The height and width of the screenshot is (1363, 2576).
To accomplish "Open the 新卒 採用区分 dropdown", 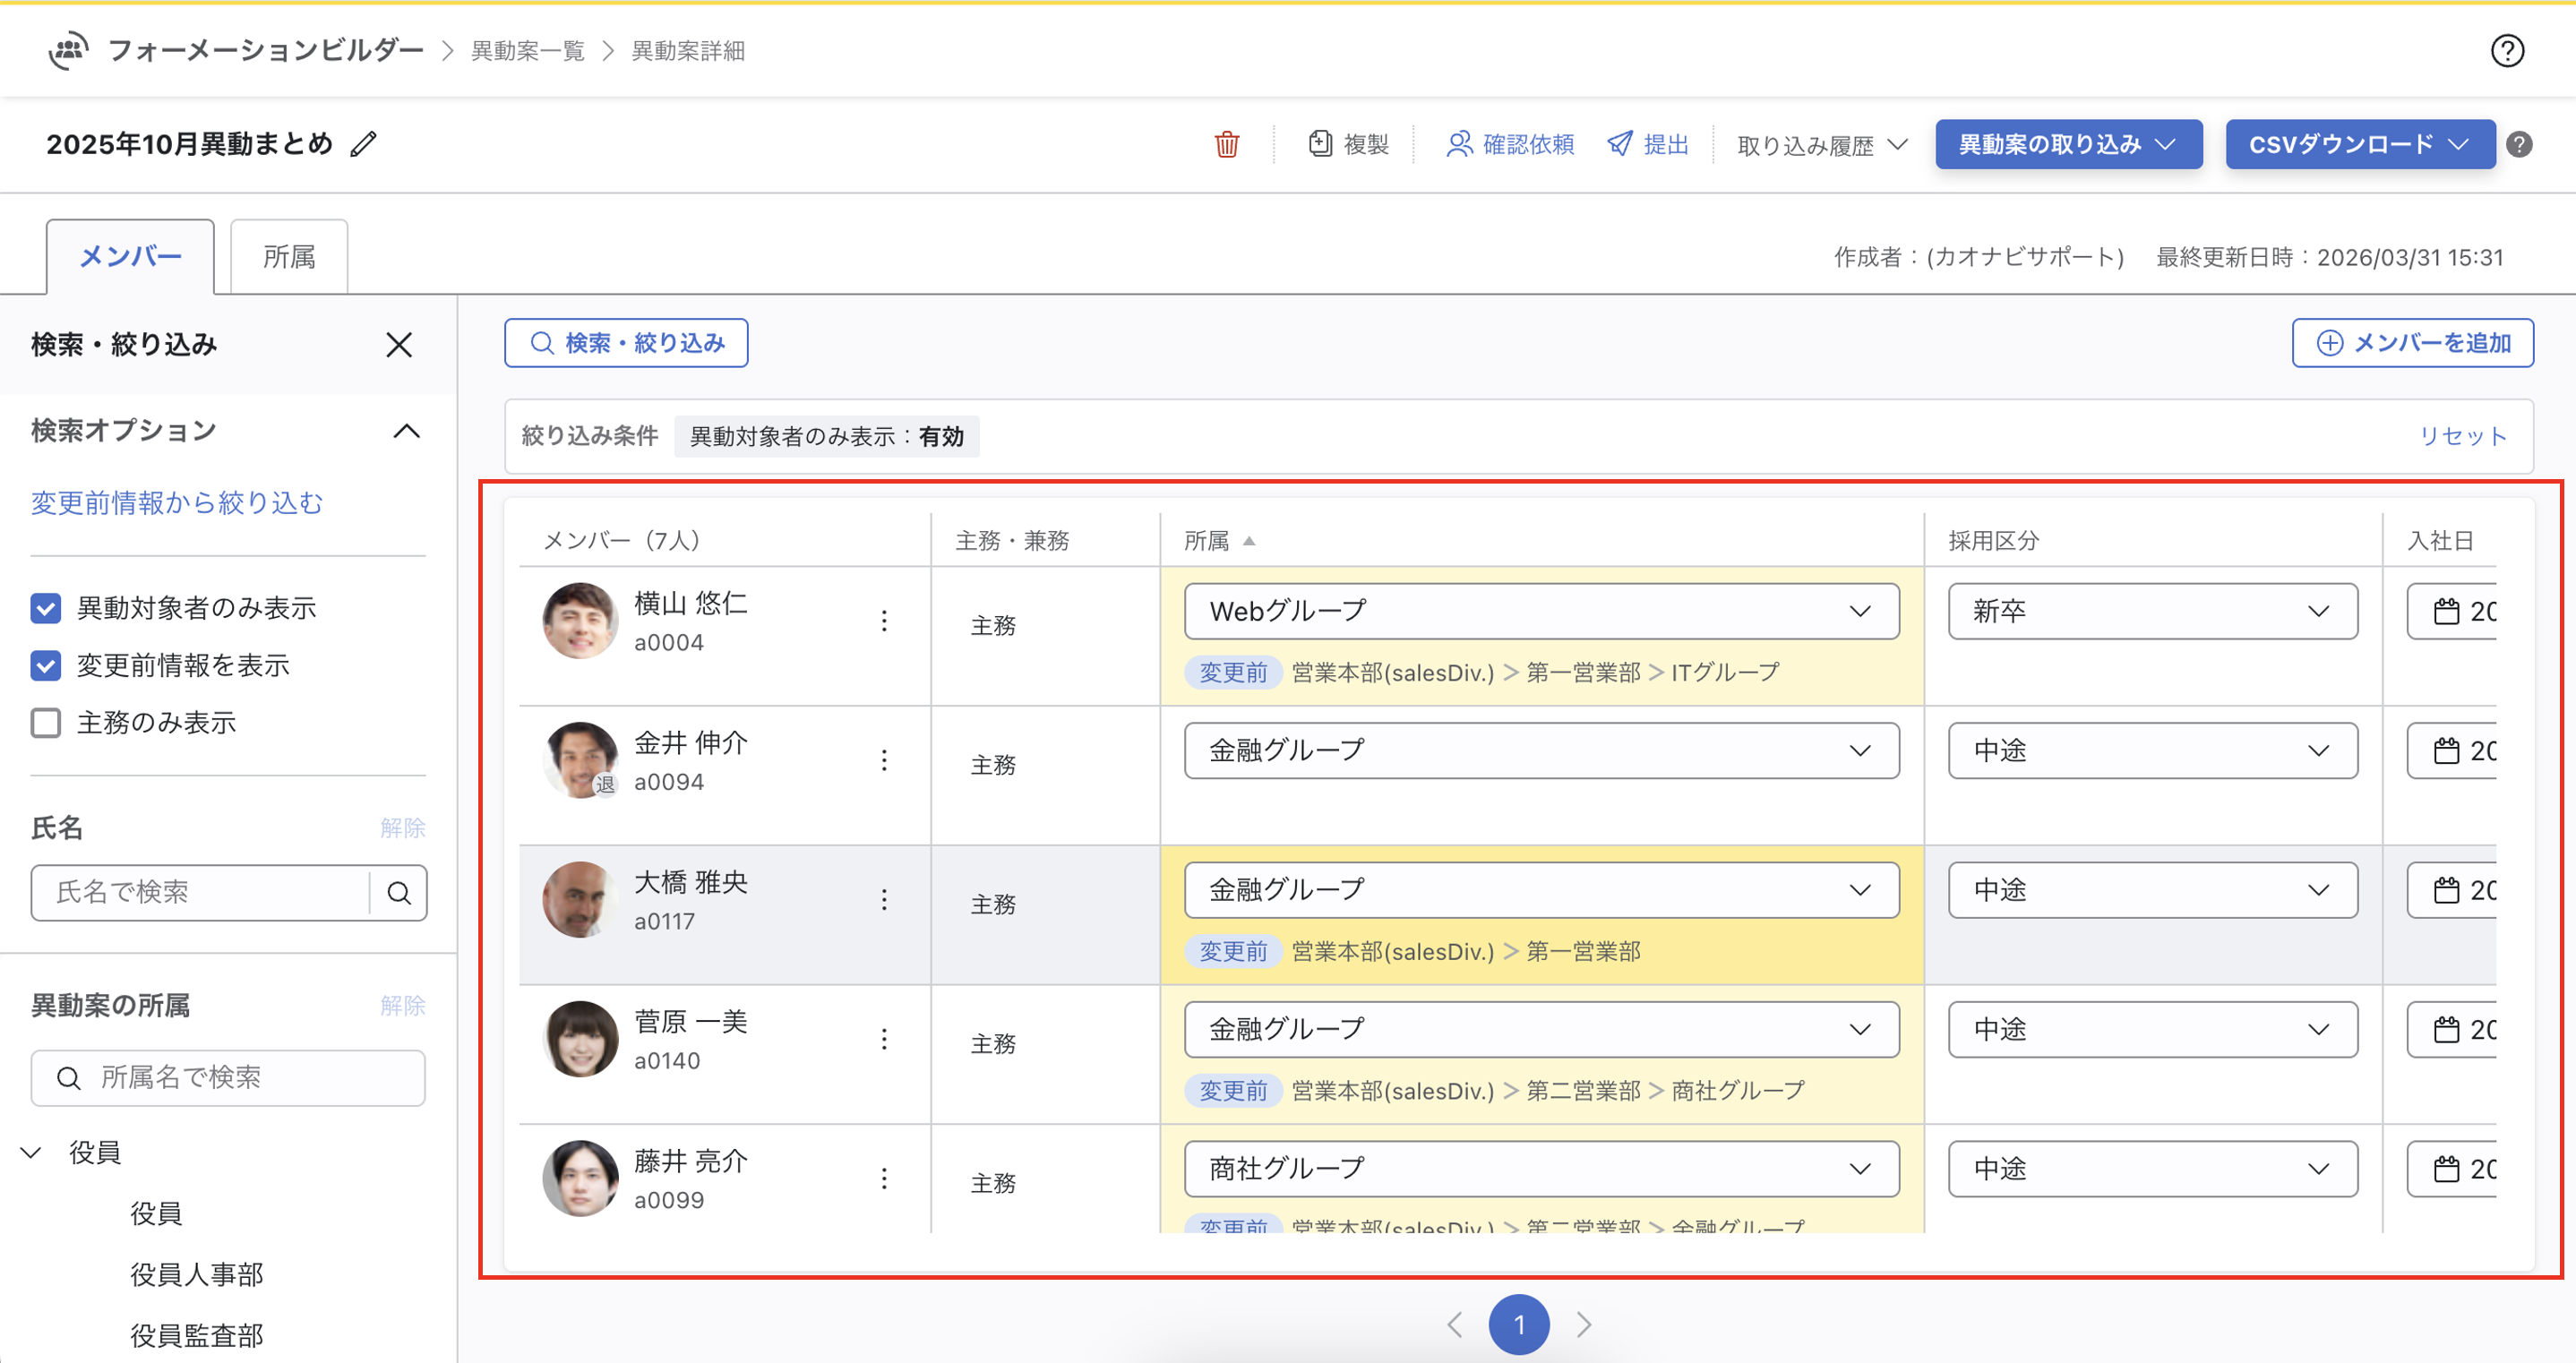I will pyautogui.click(x=2151, y=611).
